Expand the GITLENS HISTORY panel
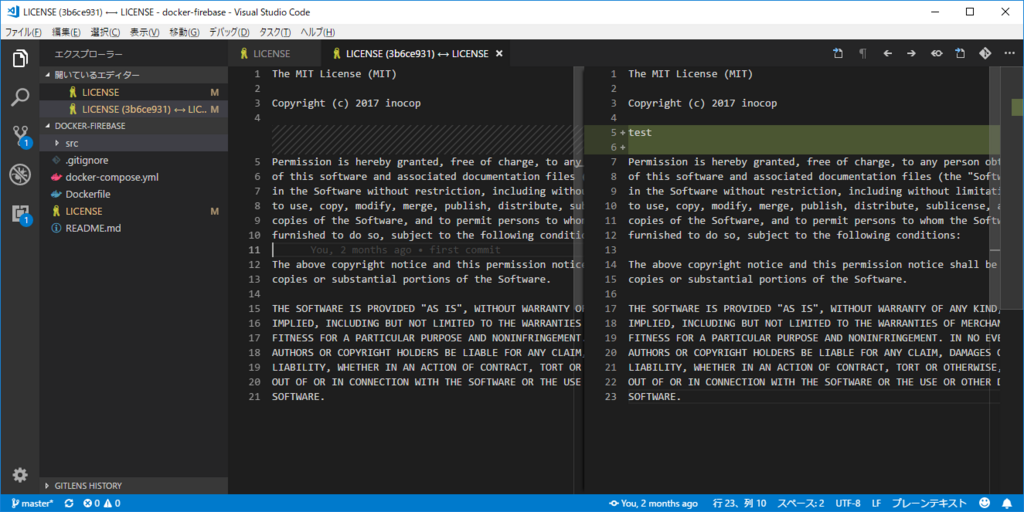Screen dimensions: 1024x512 pyautogui.click(x=134, y=486)
